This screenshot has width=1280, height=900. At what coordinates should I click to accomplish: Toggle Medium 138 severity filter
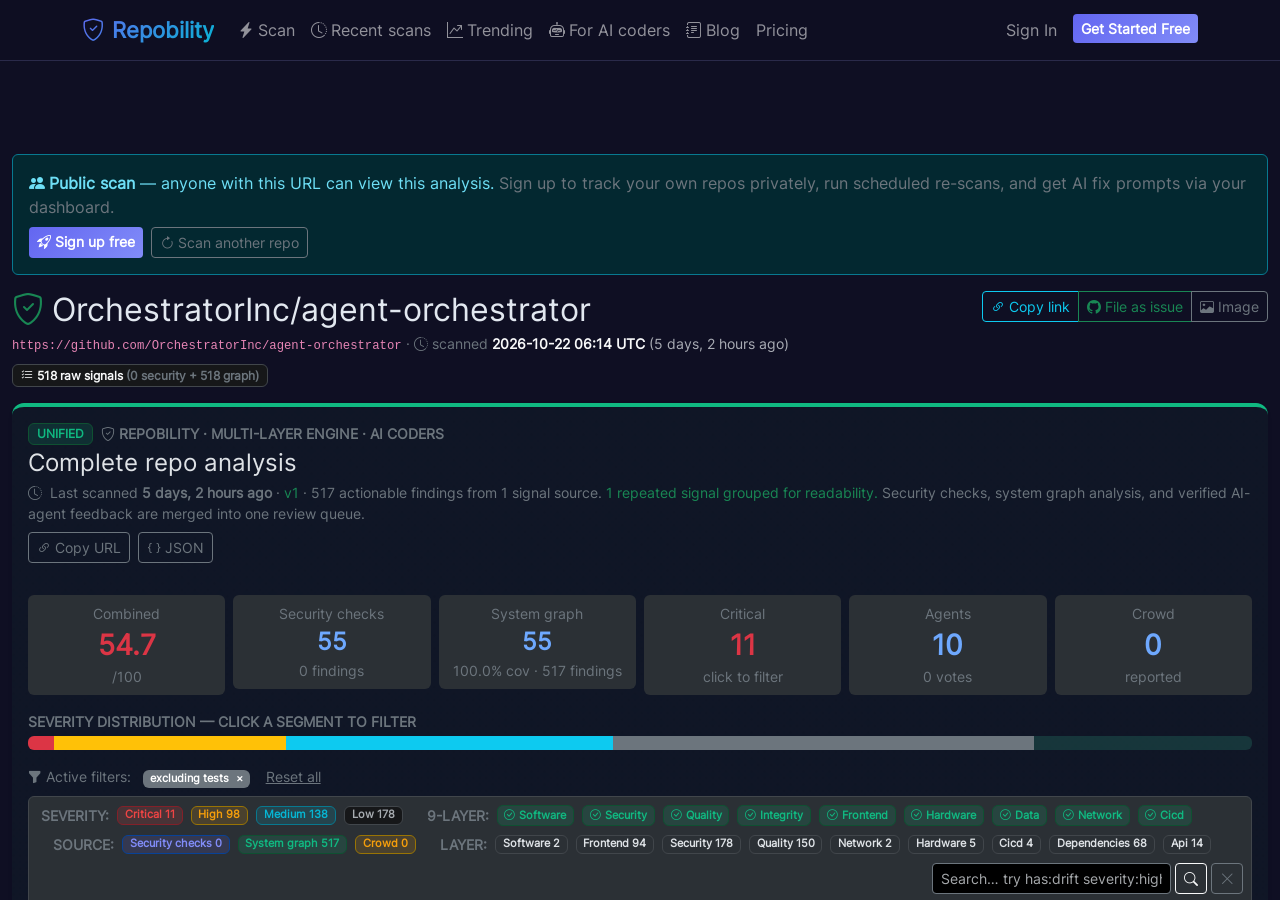tap(296, 815)
